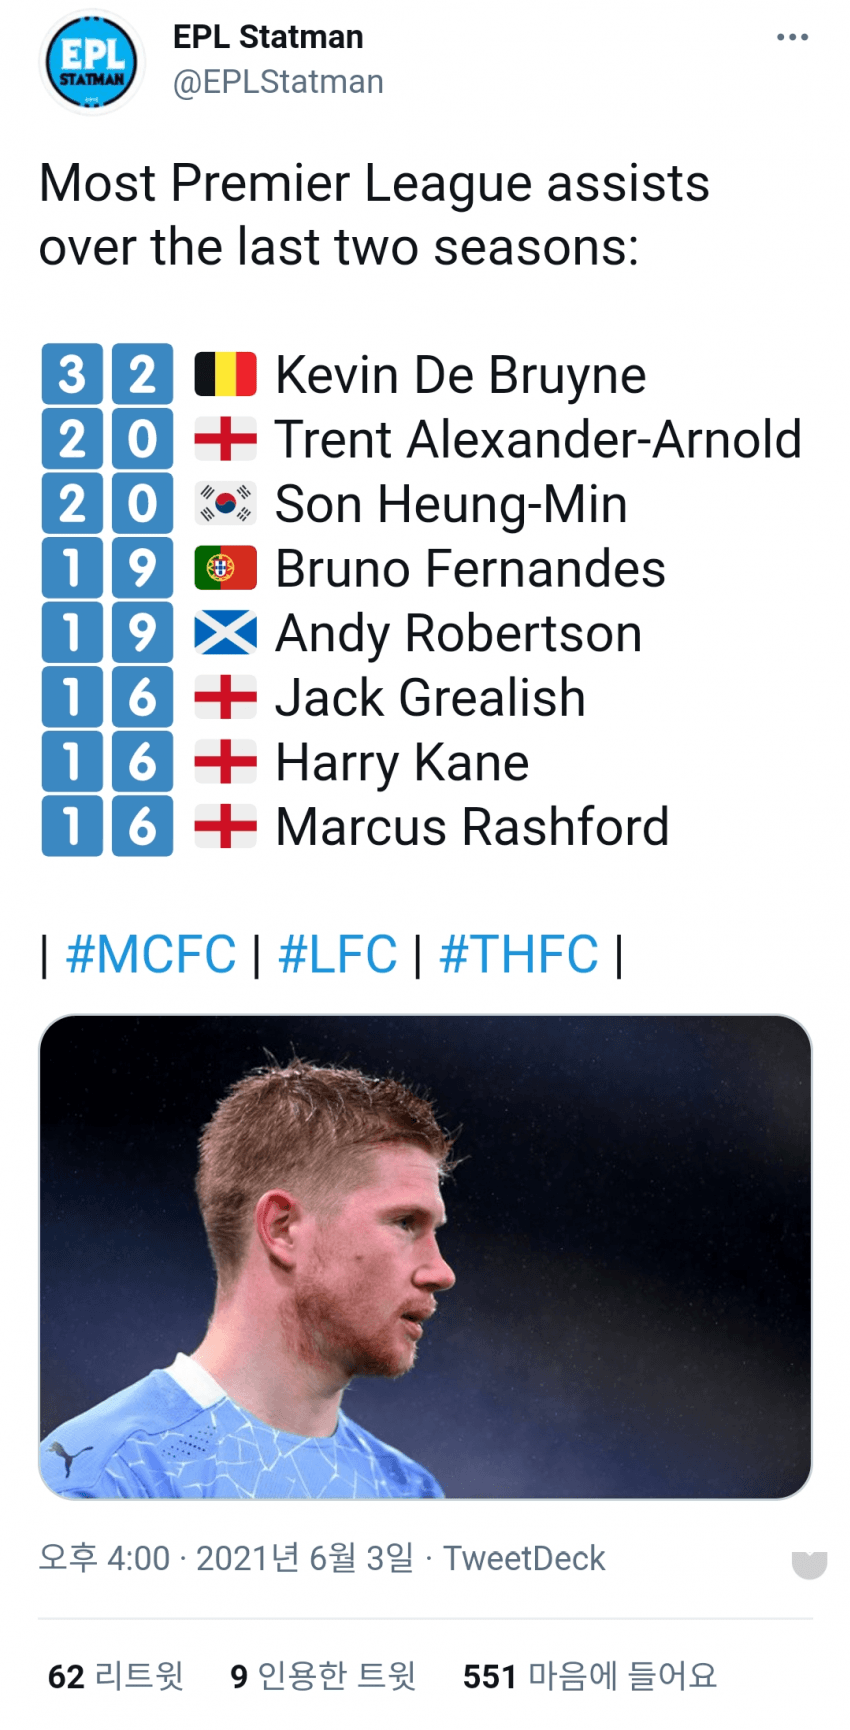Open the TweetDeck source link
850x1730 pixels.
(524, 1558)
